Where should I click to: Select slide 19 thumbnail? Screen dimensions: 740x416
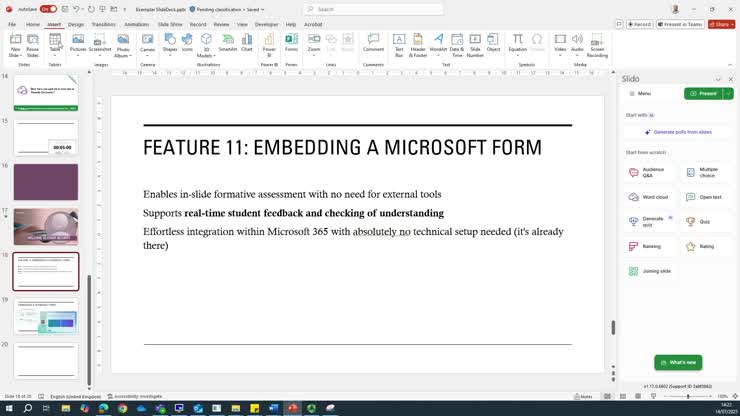tap(46, 316)
